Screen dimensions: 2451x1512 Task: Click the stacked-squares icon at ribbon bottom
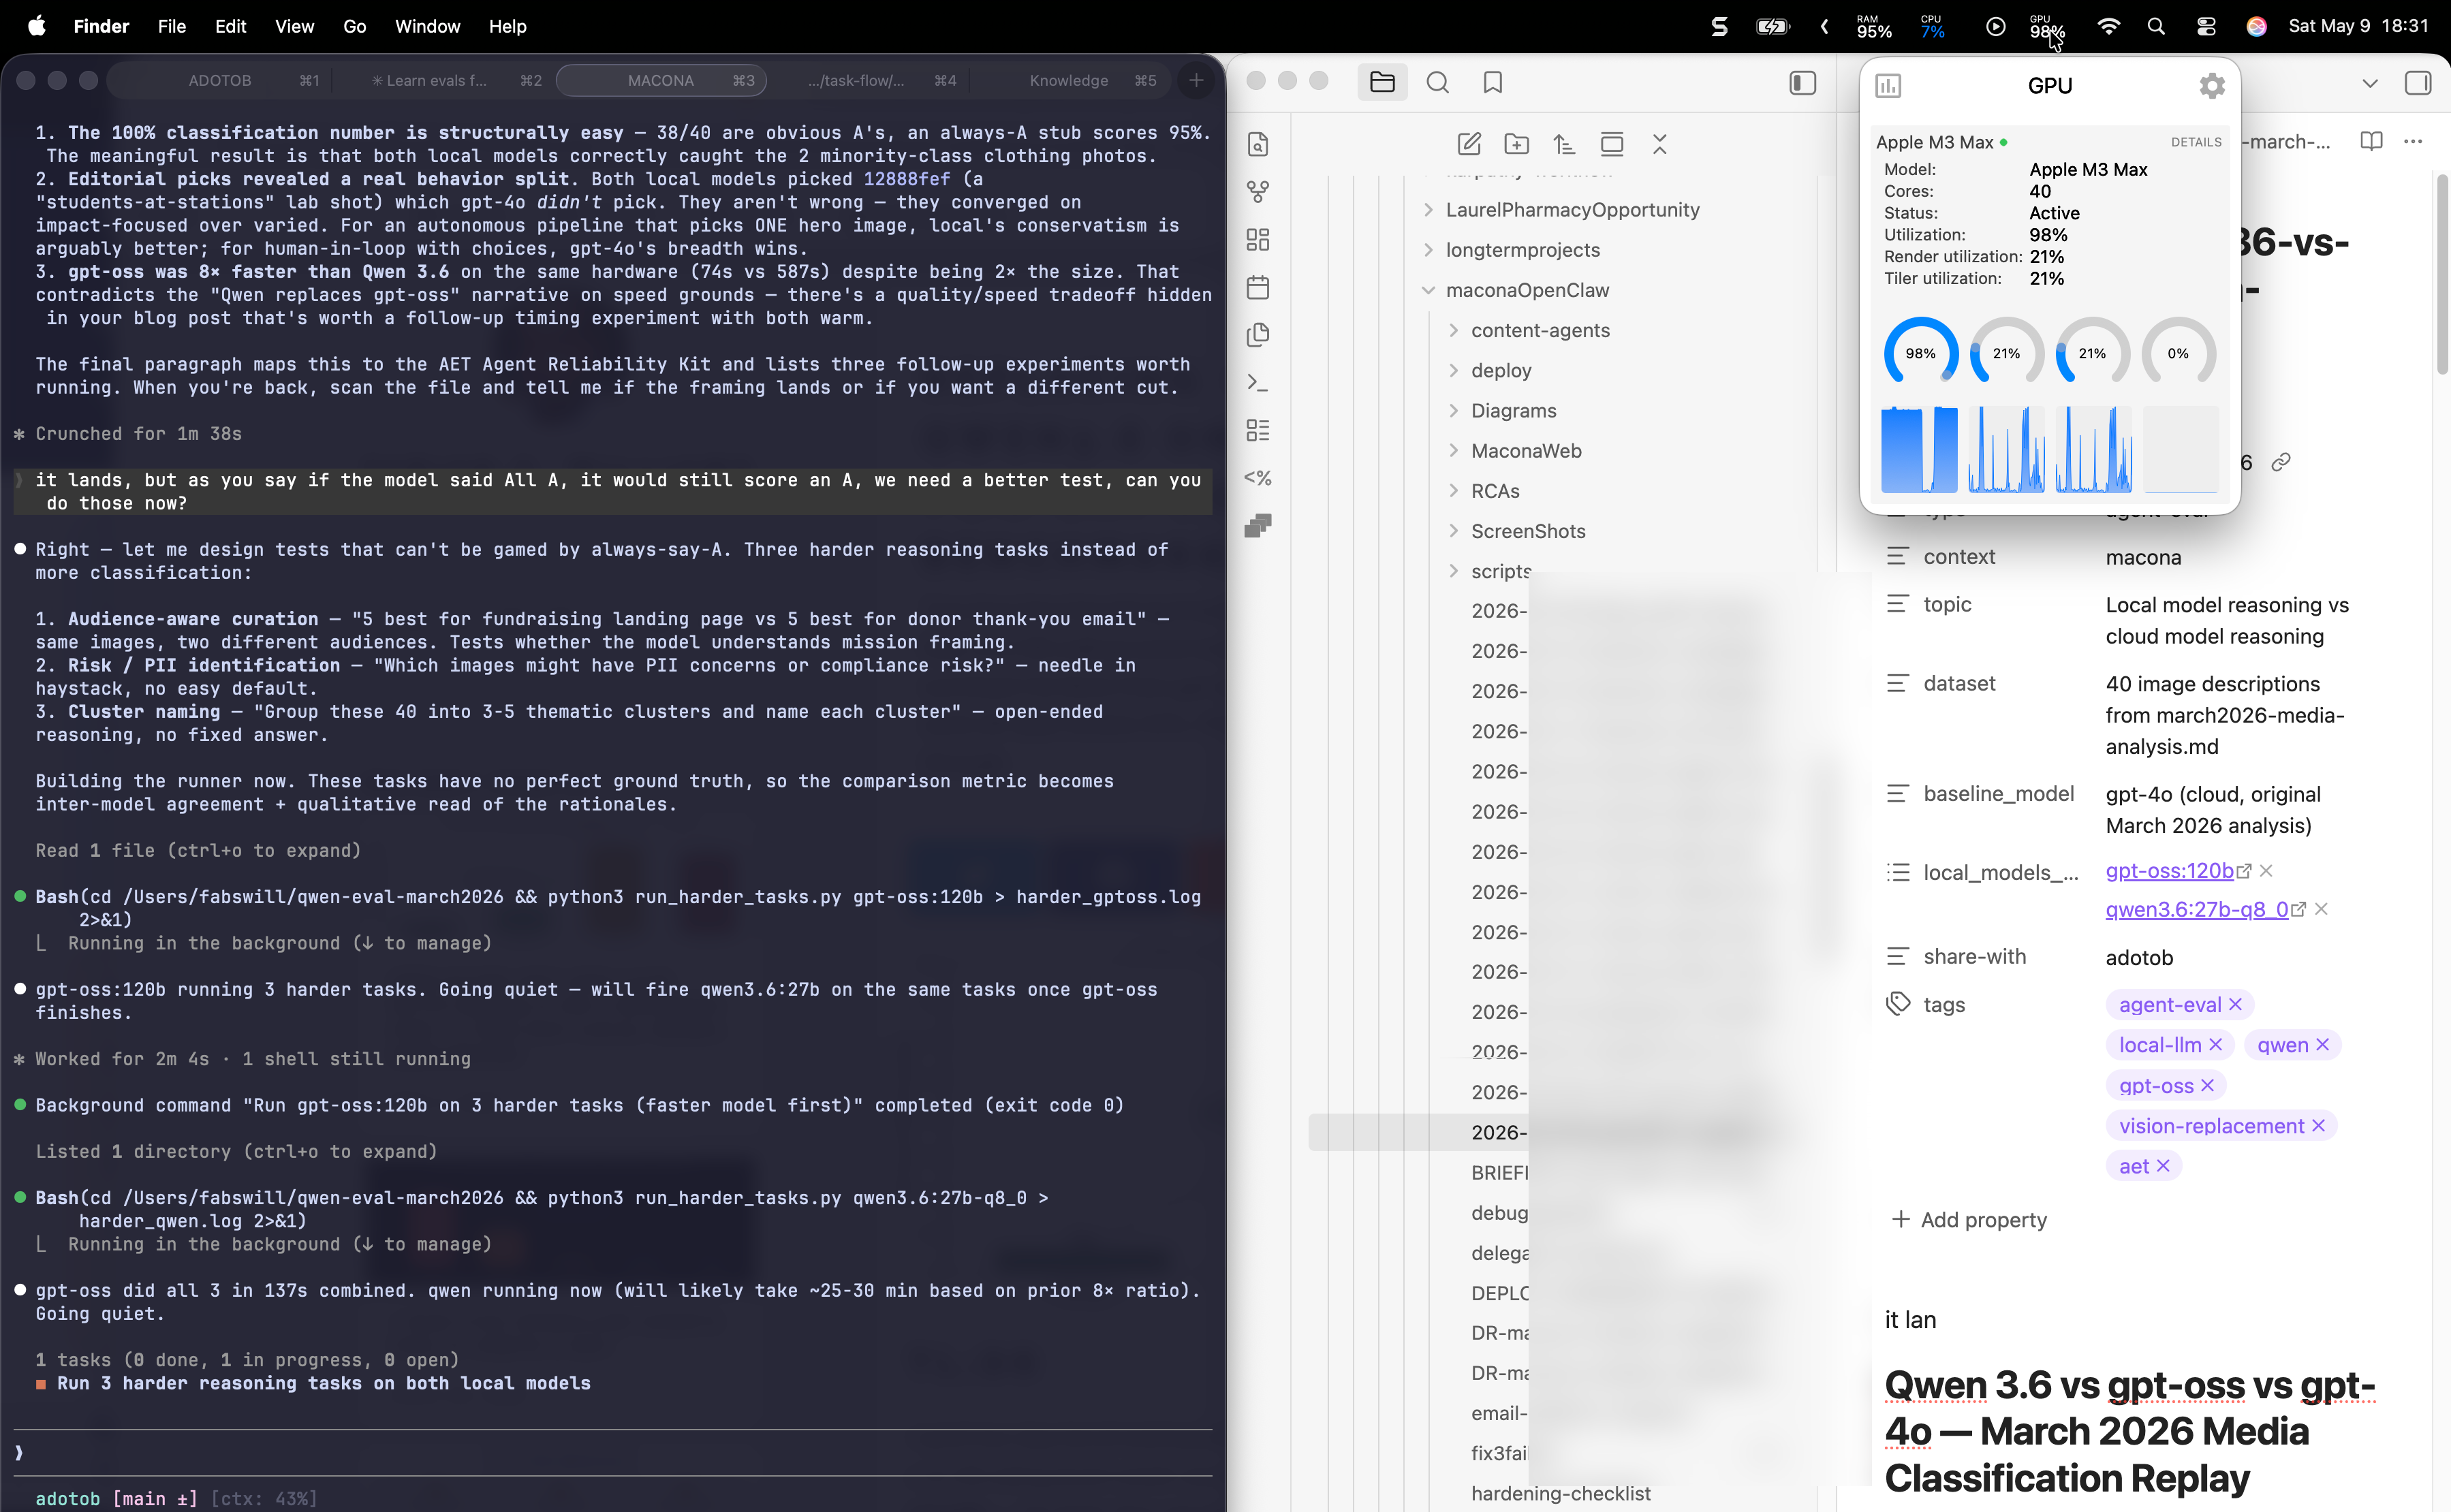click(x=1258, y=525)
